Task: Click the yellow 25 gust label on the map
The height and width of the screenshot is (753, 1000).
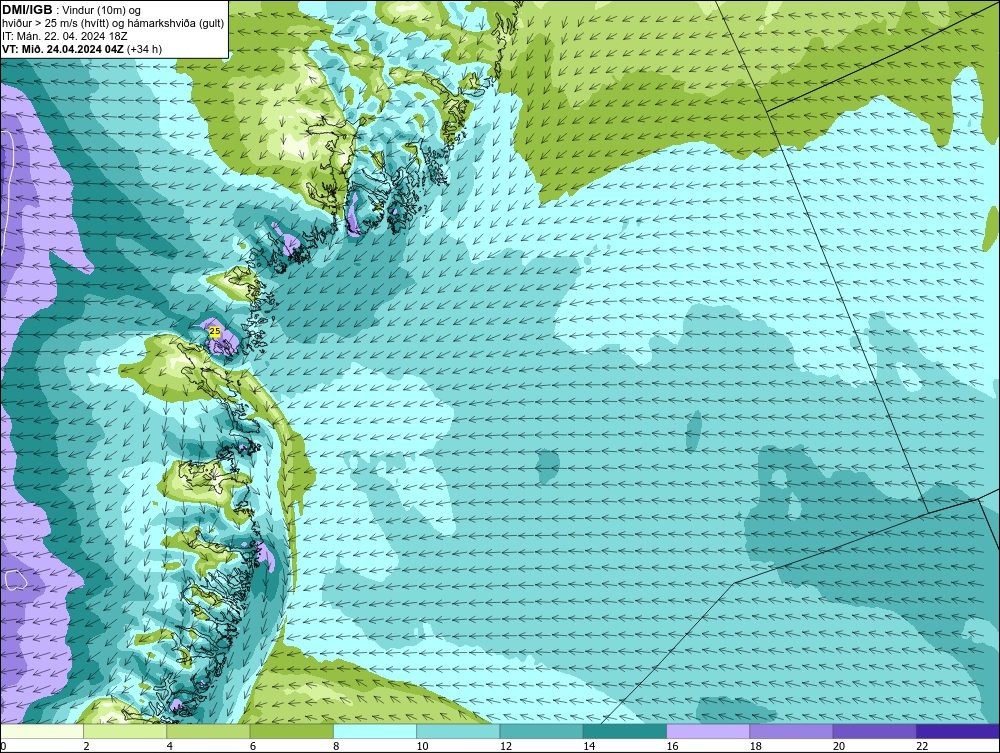Action: [x=215, y=332]
